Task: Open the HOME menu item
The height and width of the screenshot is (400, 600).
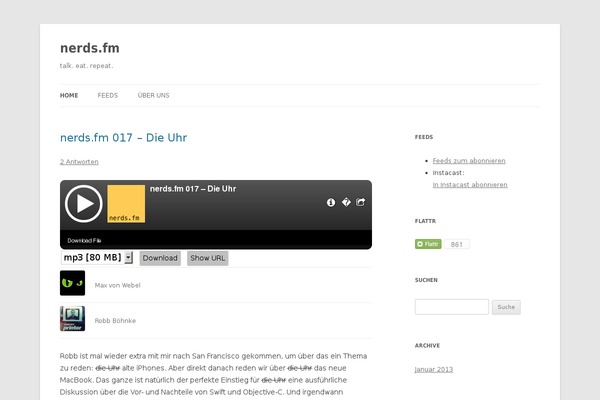Action: [x=69, y=95]
